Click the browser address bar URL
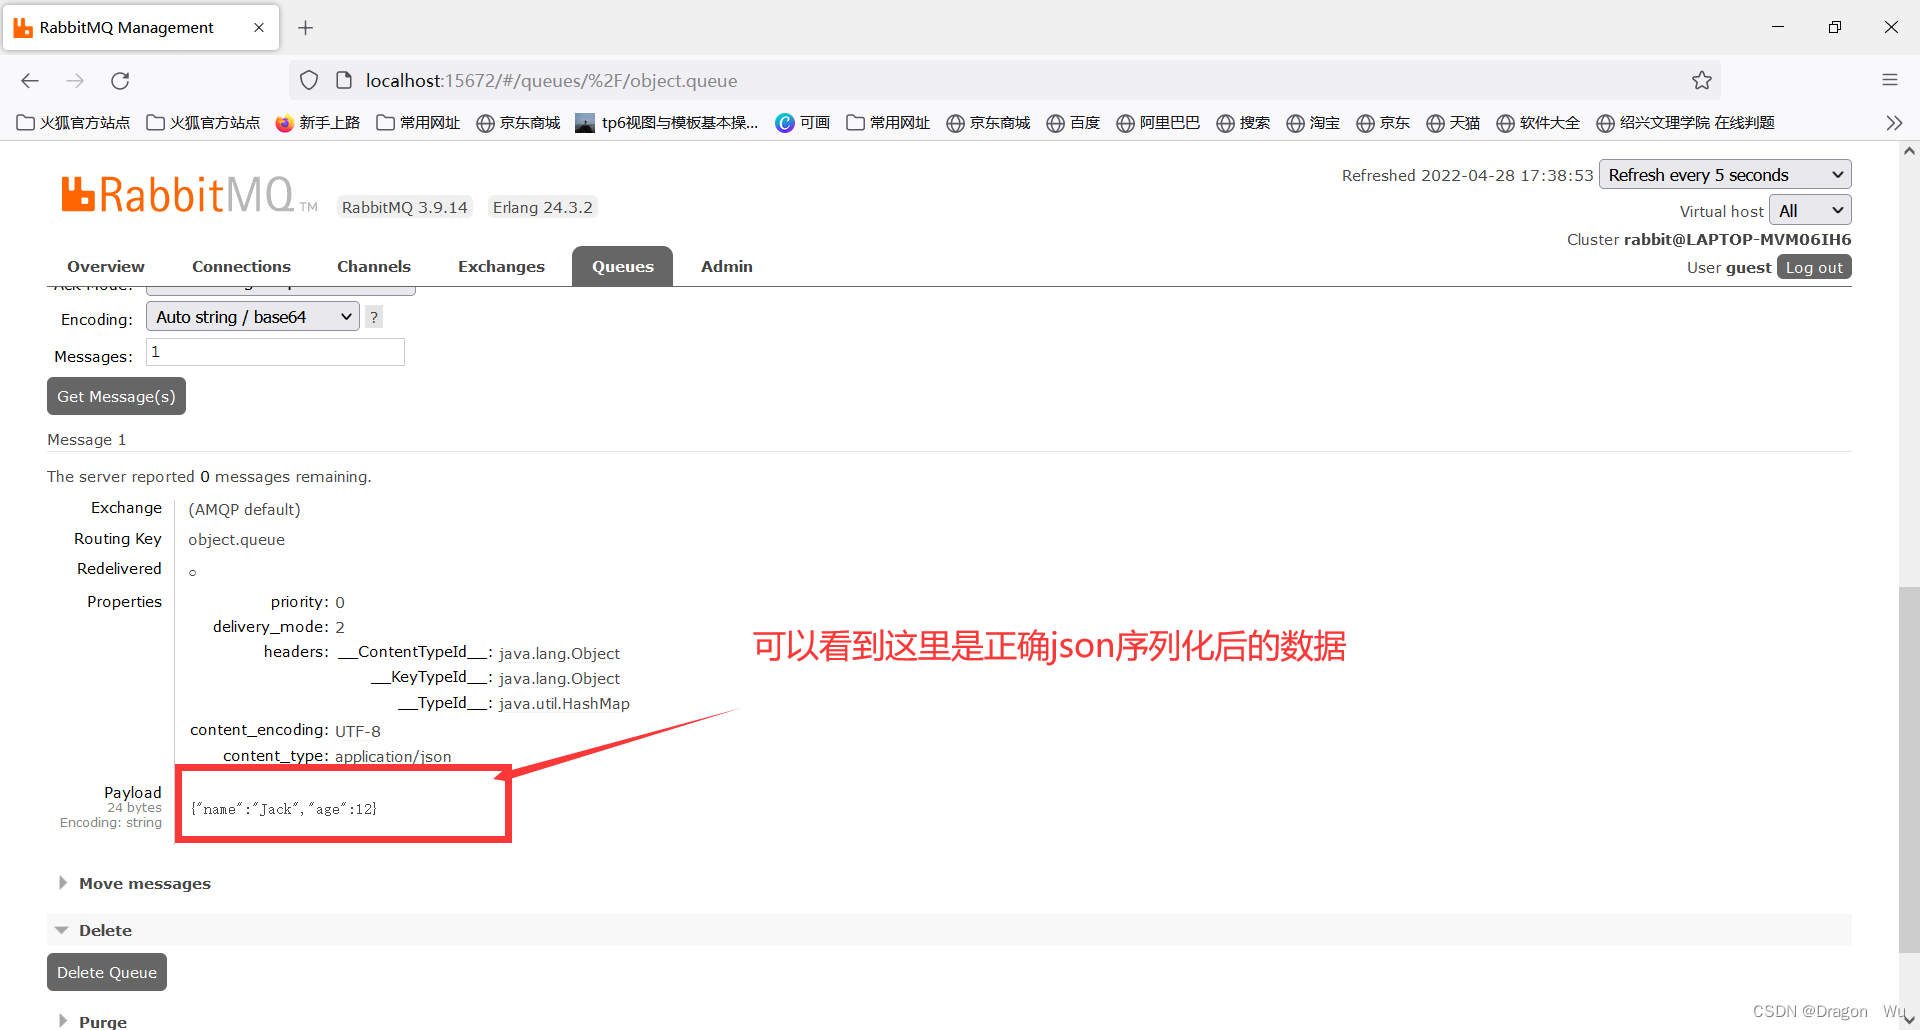Viewport: 1920px width, 1030px height. click(551, 81)
